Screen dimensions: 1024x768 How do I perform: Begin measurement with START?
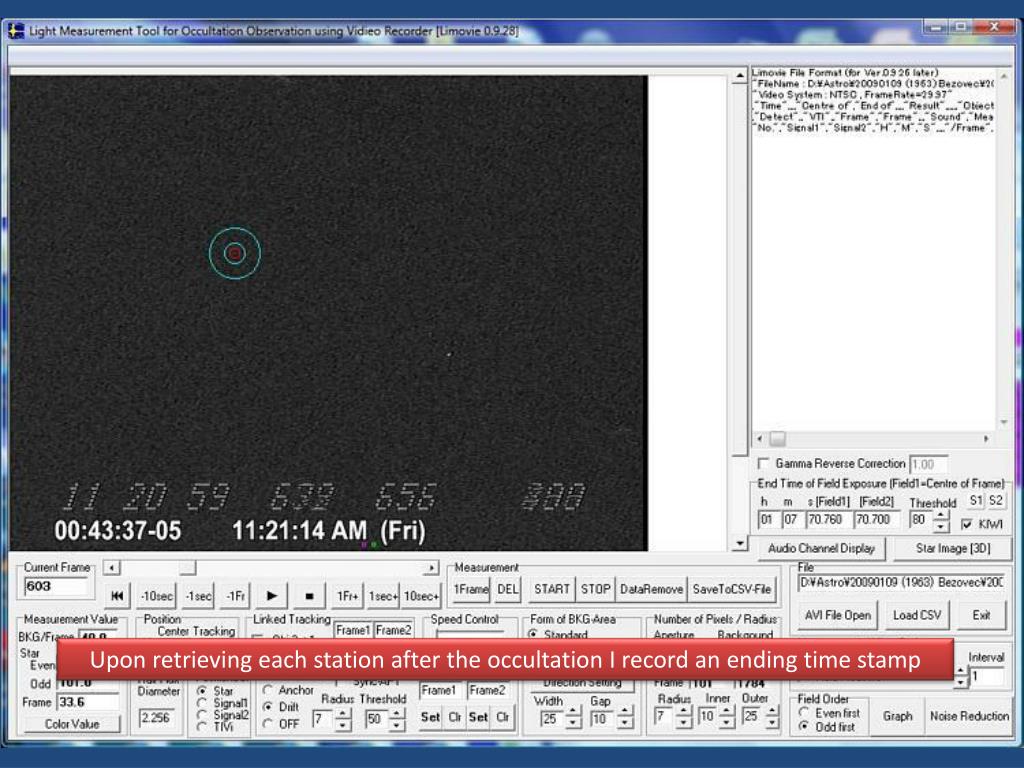552,589
